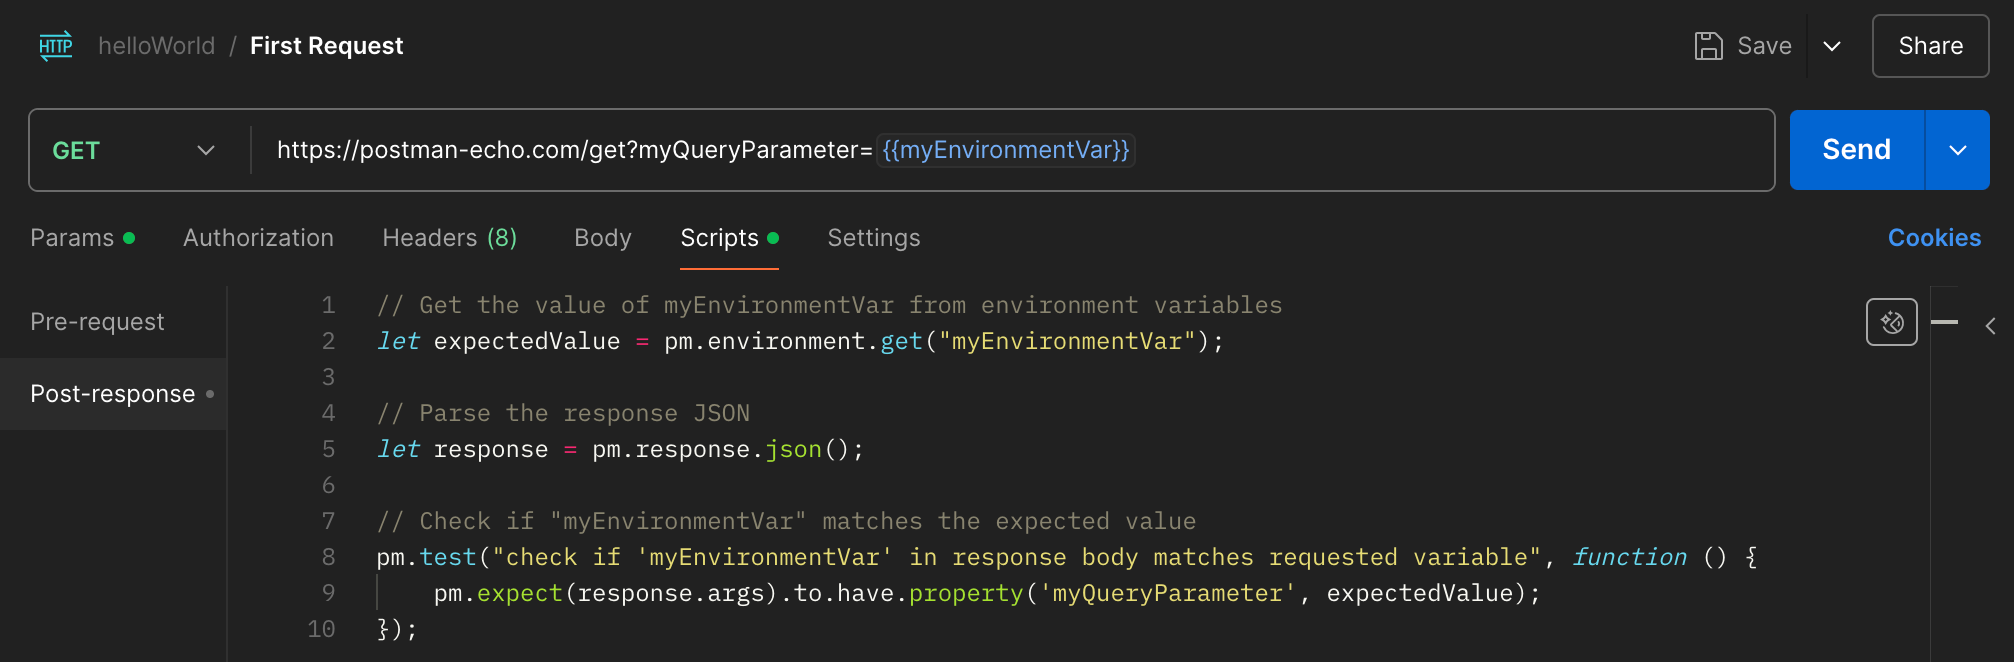Open the Postbot AI assistant icon in editor
Screen dimensions: 2014x662
coord(1891,322)
